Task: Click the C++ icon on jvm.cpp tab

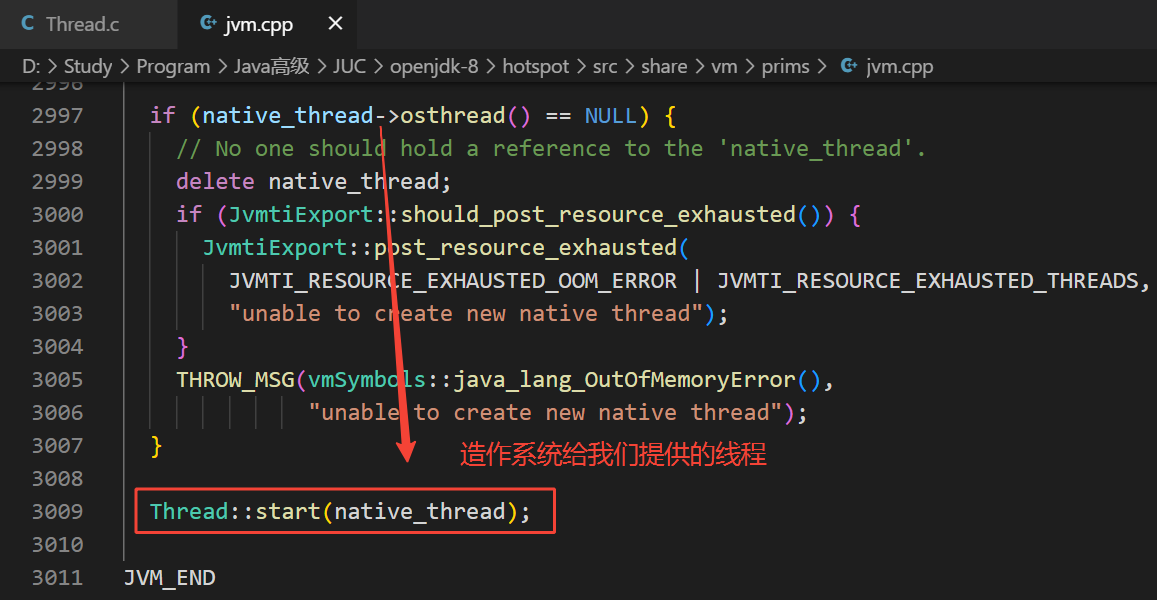Action: tap(208, 24)
